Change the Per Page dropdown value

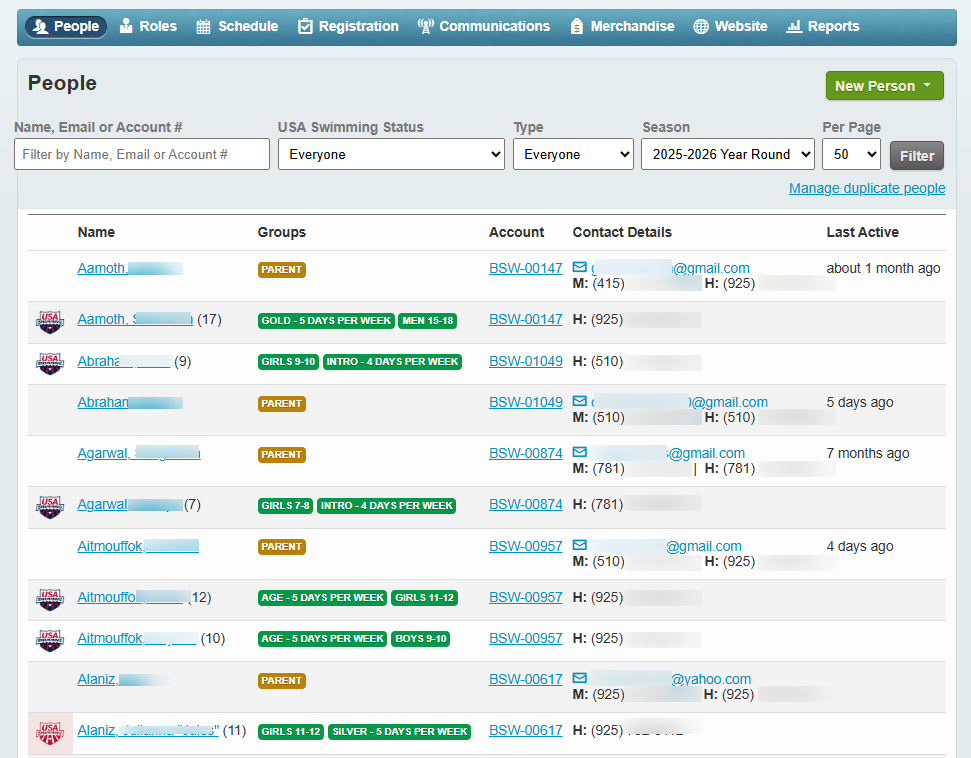[x=851, y=154]
